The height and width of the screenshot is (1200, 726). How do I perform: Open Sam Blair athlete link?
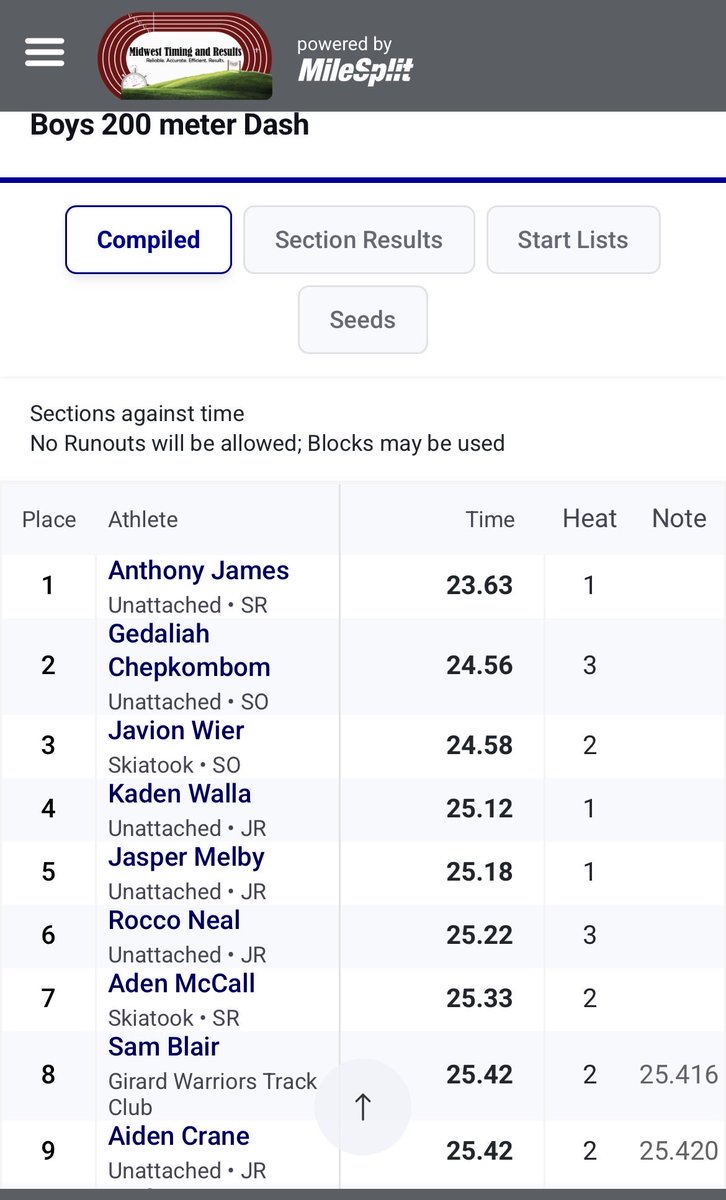[x=163, y=1047]
